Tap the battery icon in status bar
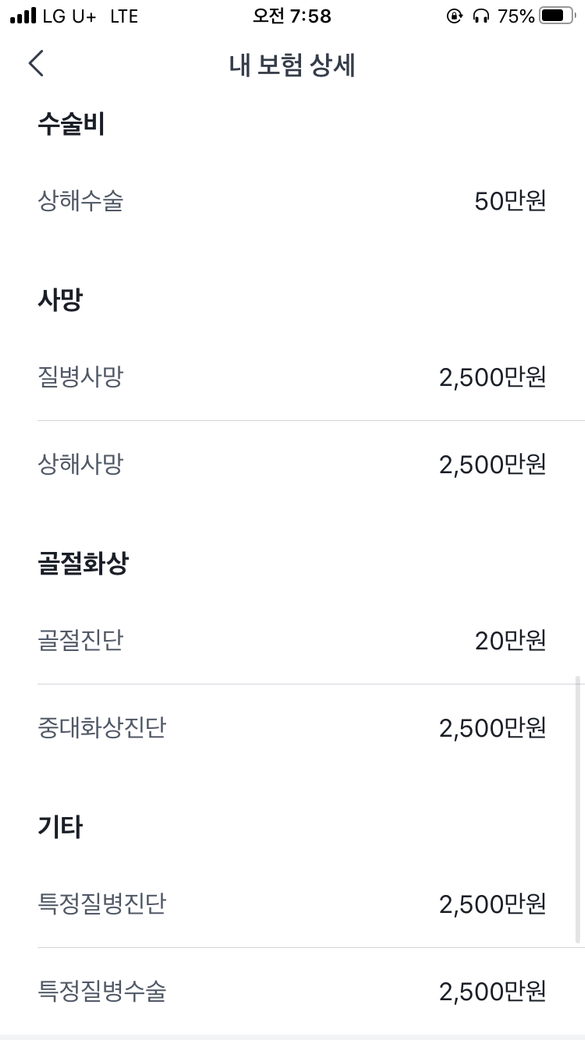 (556, 16)
